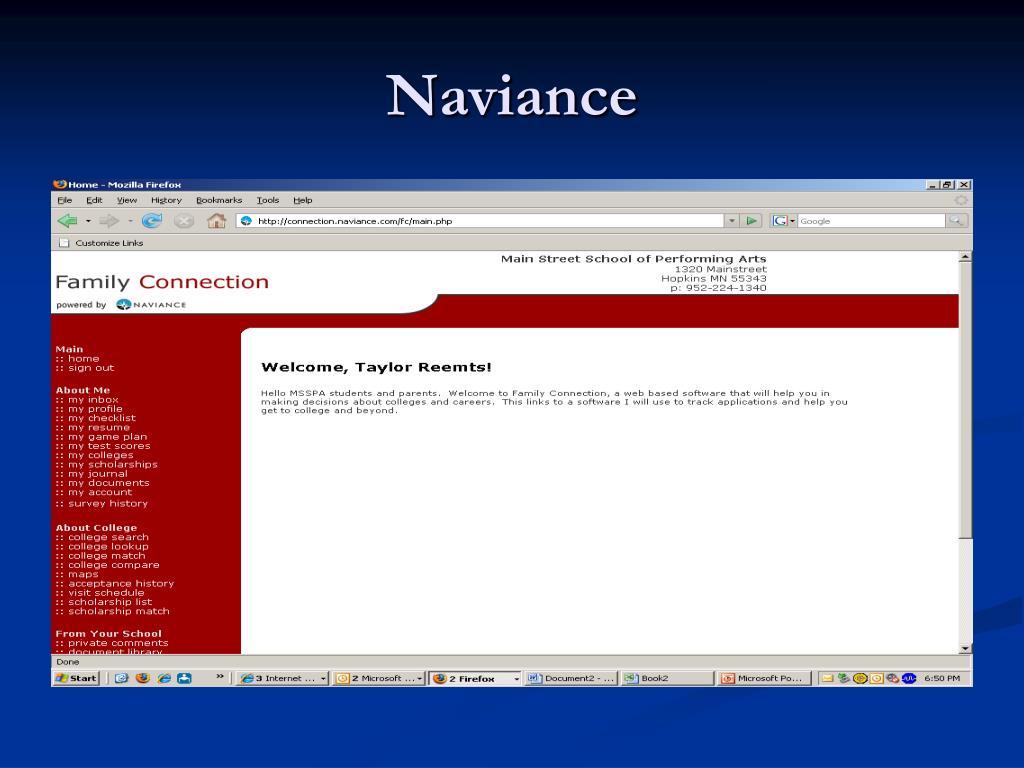Open the forward history dropdown arrow
Viewport: 1024px width, 768px height.
130,221
